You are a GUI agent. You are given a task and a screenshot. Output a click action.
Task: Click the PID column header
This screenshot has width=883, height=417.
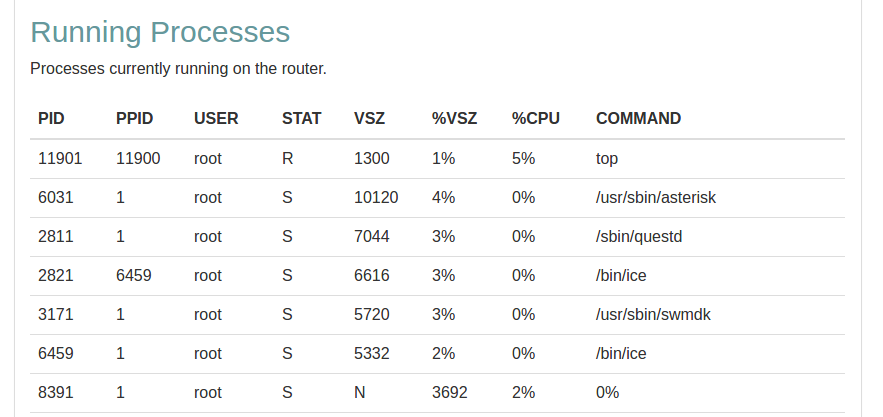[x=51, y=118]
